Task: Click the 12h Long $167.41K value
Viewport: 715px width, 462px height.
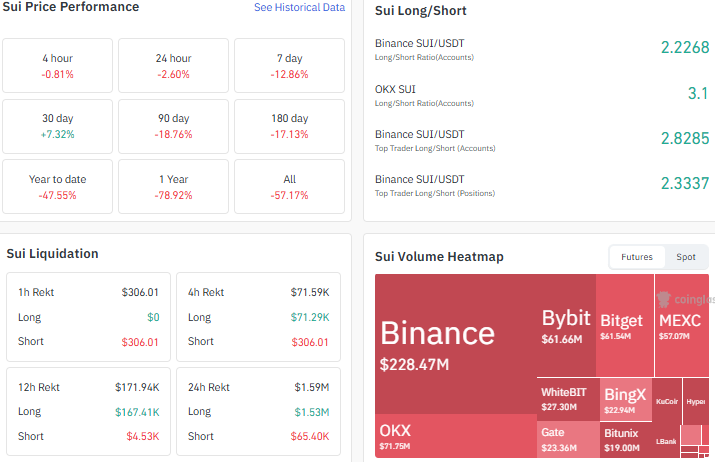Action: coord(137,412)
